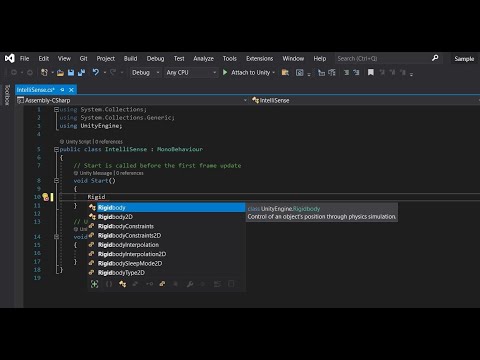This screenshot has width=480, height=360.
Task: Open the Assembly-CSharp project dropdown
Action: [x=133, y=100]
